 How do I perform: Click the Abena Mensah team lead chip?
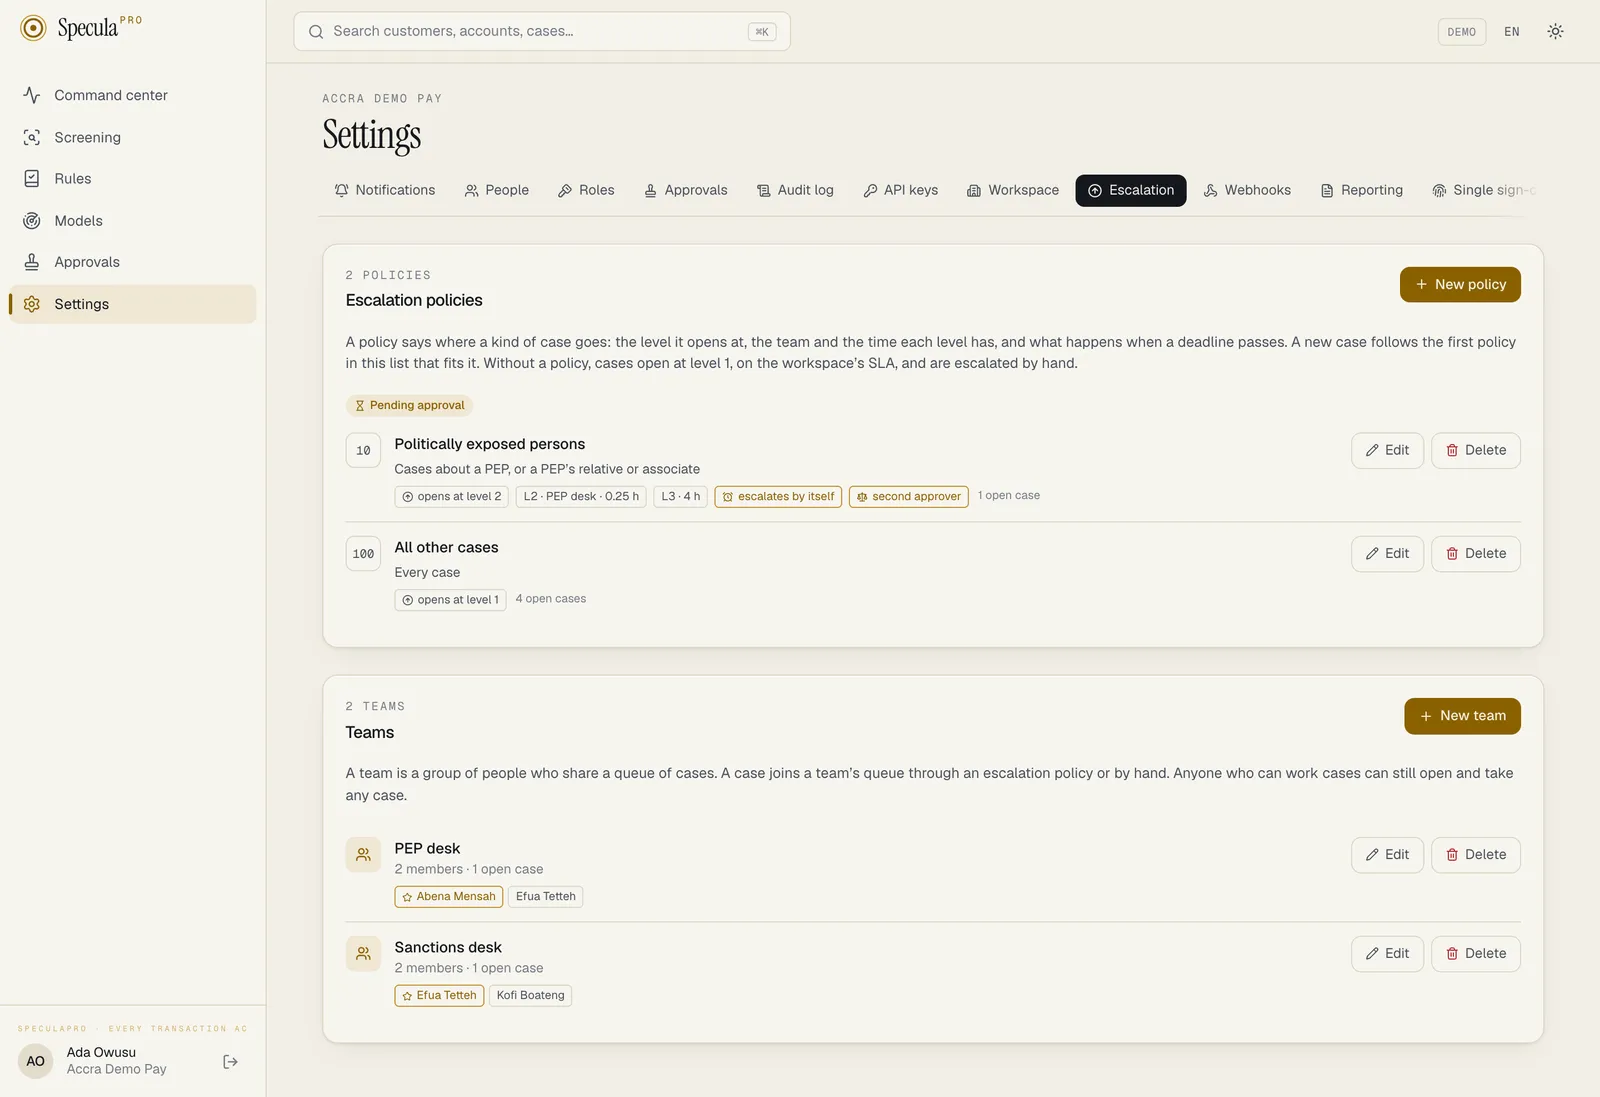(x=448, y=897)
